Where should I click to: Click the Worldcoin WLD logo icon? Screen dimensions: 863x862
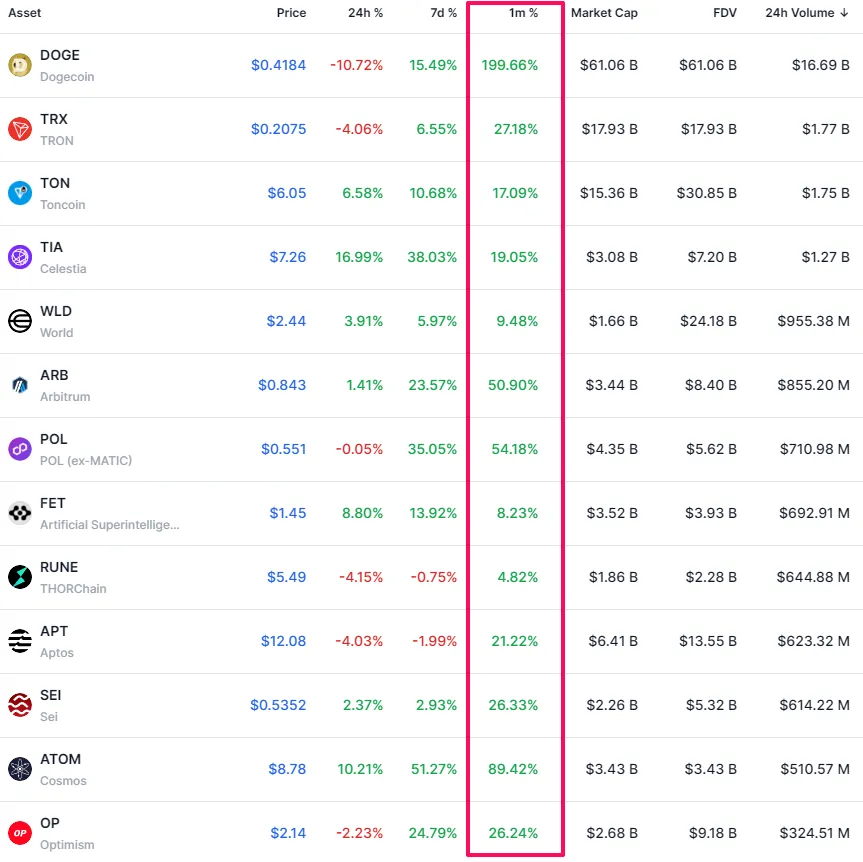click(20, 321)
